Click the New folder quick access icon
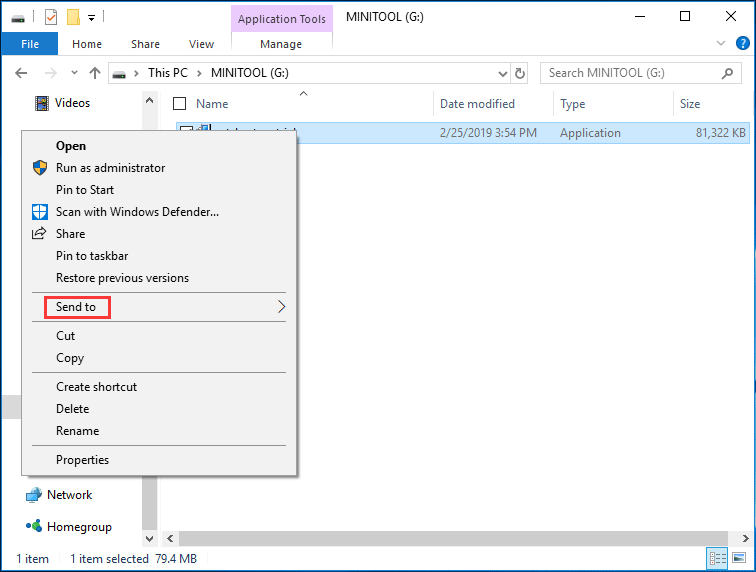 [x=73, y=18]
